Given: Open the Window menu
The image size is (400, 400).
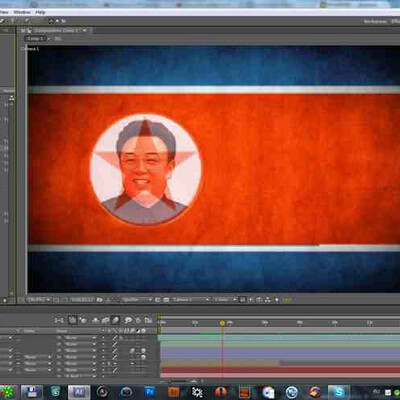Looking at the screenshot, I should pos(22,12).
